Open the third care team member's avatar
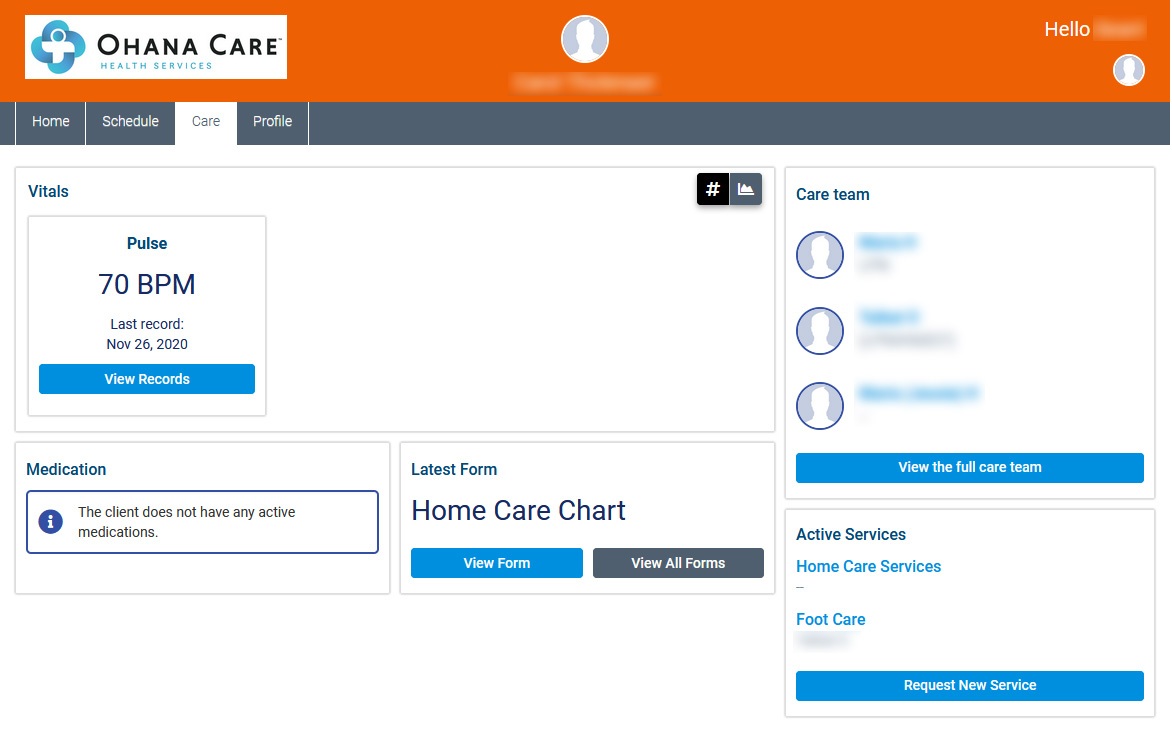This screenshot has height=746, width=1172. pos(820,406)
